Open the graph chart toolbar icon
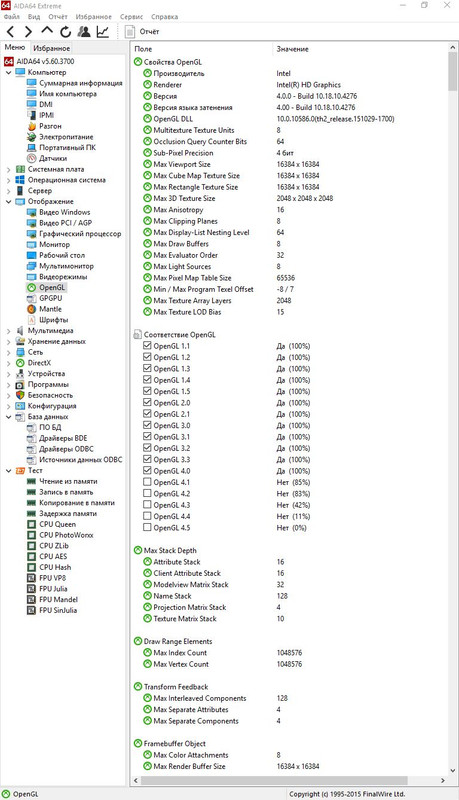This screenshot has width=459, height=800. (x=103, y=32)
